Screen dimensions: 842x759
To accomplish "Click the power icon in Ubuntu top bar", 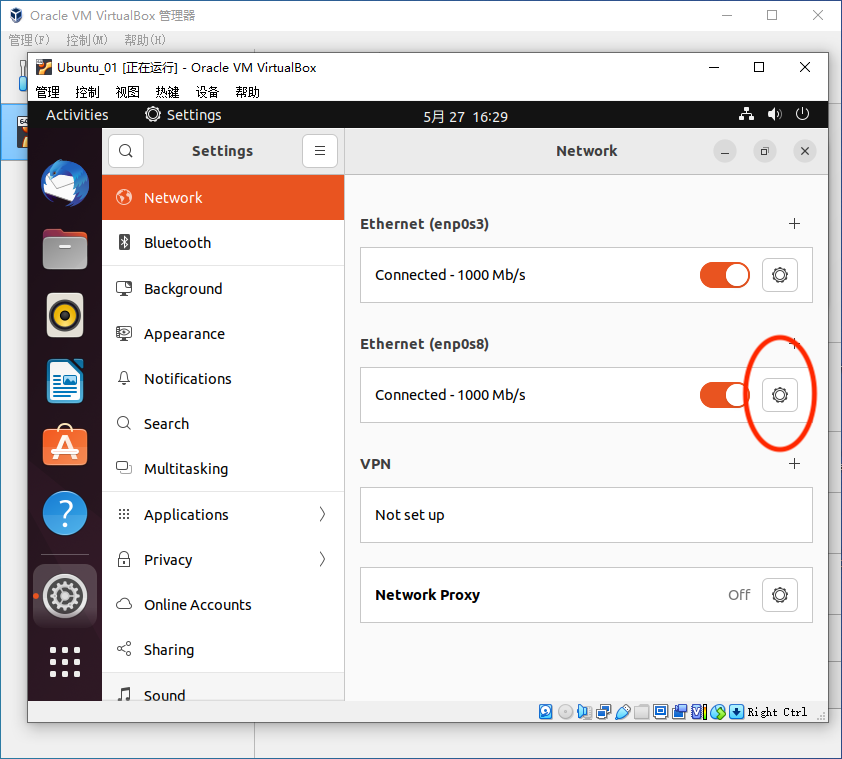I will 802,114.
